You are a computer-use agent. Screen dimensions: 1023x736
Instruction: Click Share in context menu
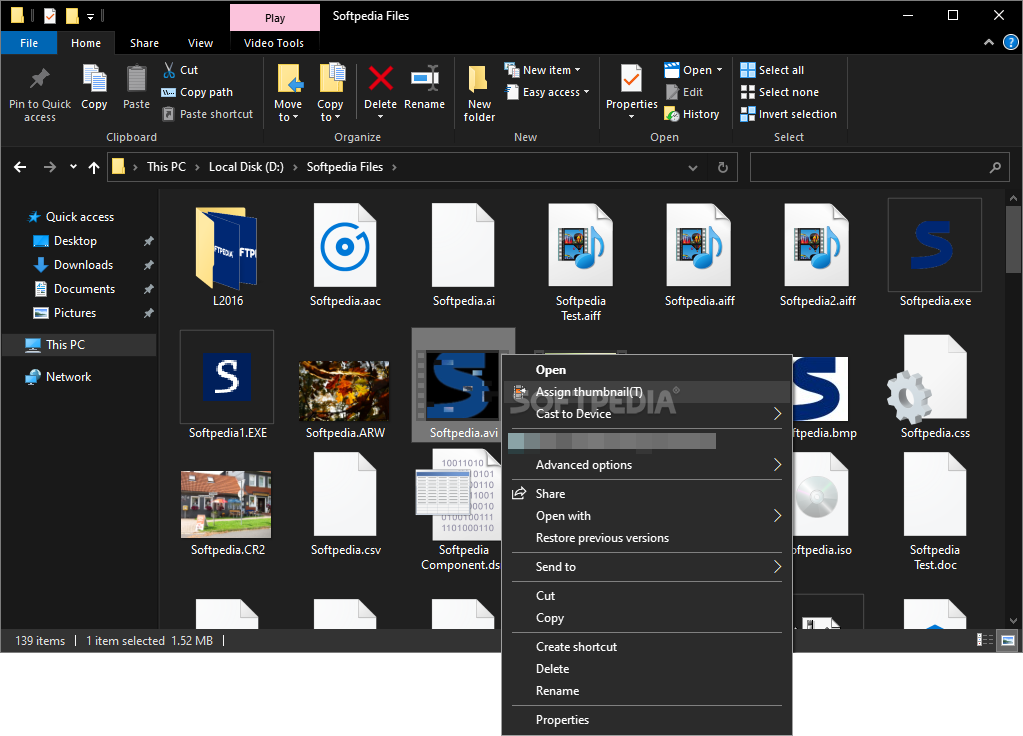click(647, 494)
